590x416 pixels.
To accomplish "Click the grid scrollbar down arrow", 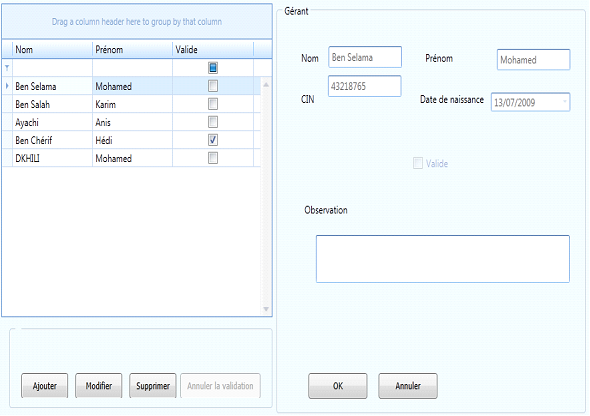I will (266, 309).
